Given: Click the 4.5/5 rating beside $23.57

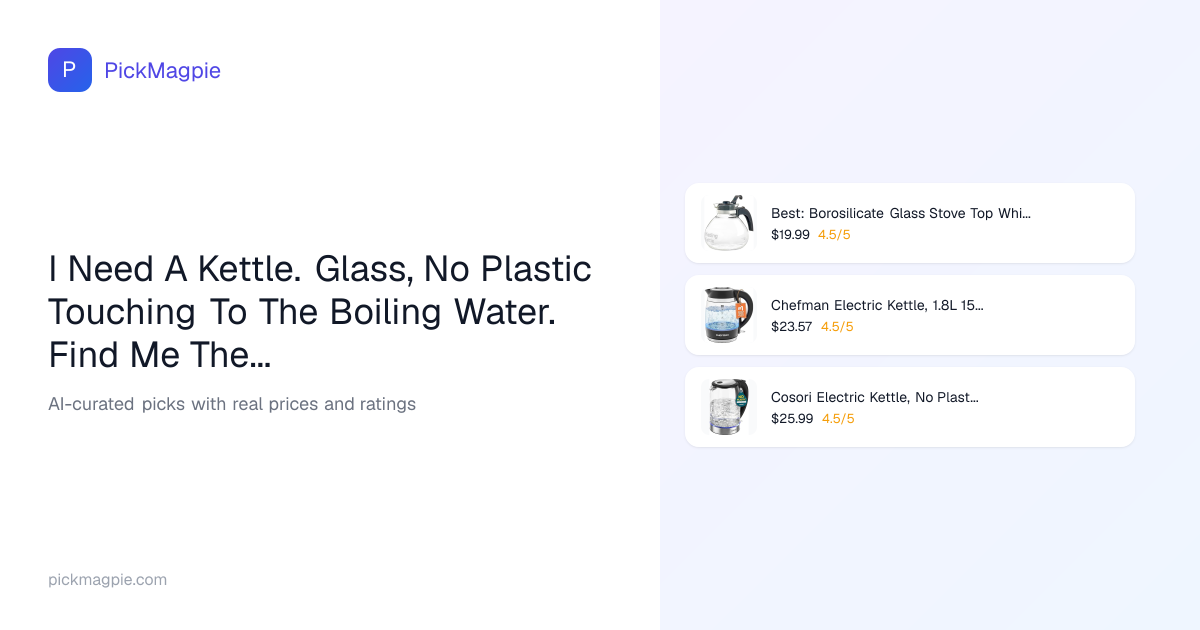Looking at the screenshot, I should (837, 327).
